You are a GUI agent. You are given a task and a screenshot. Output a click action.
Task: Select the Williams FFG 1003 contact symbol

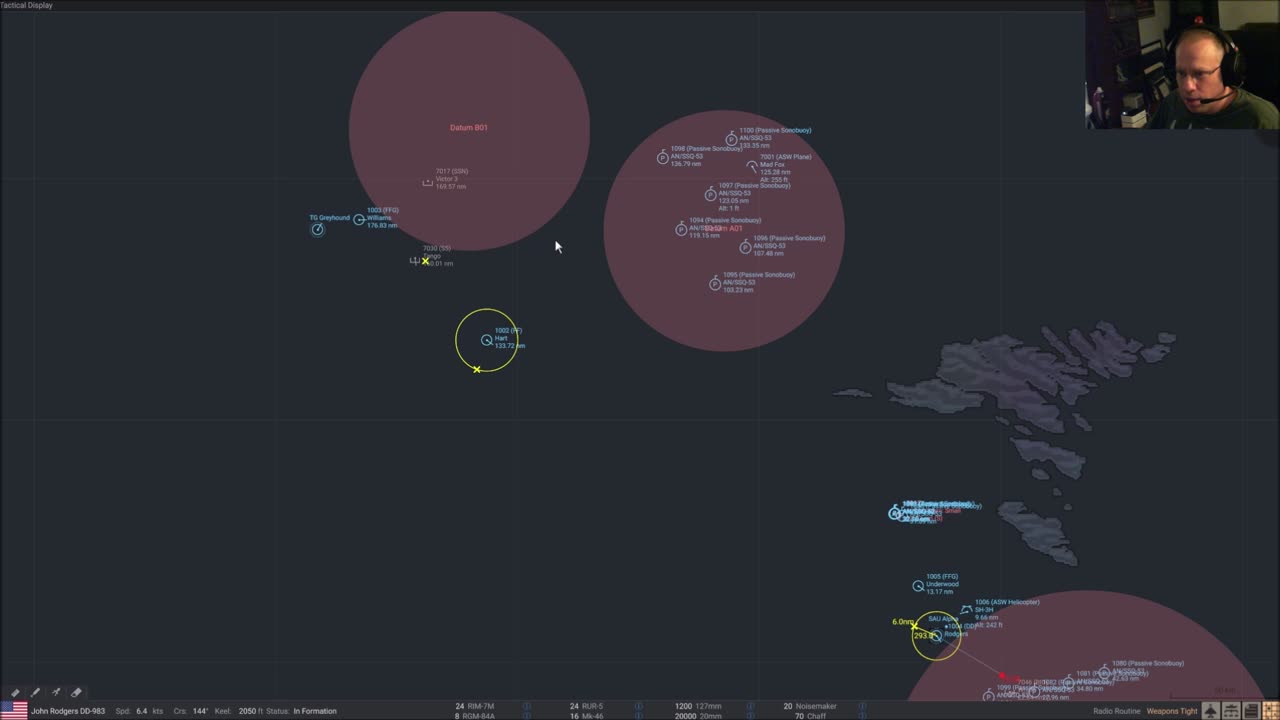359,219
